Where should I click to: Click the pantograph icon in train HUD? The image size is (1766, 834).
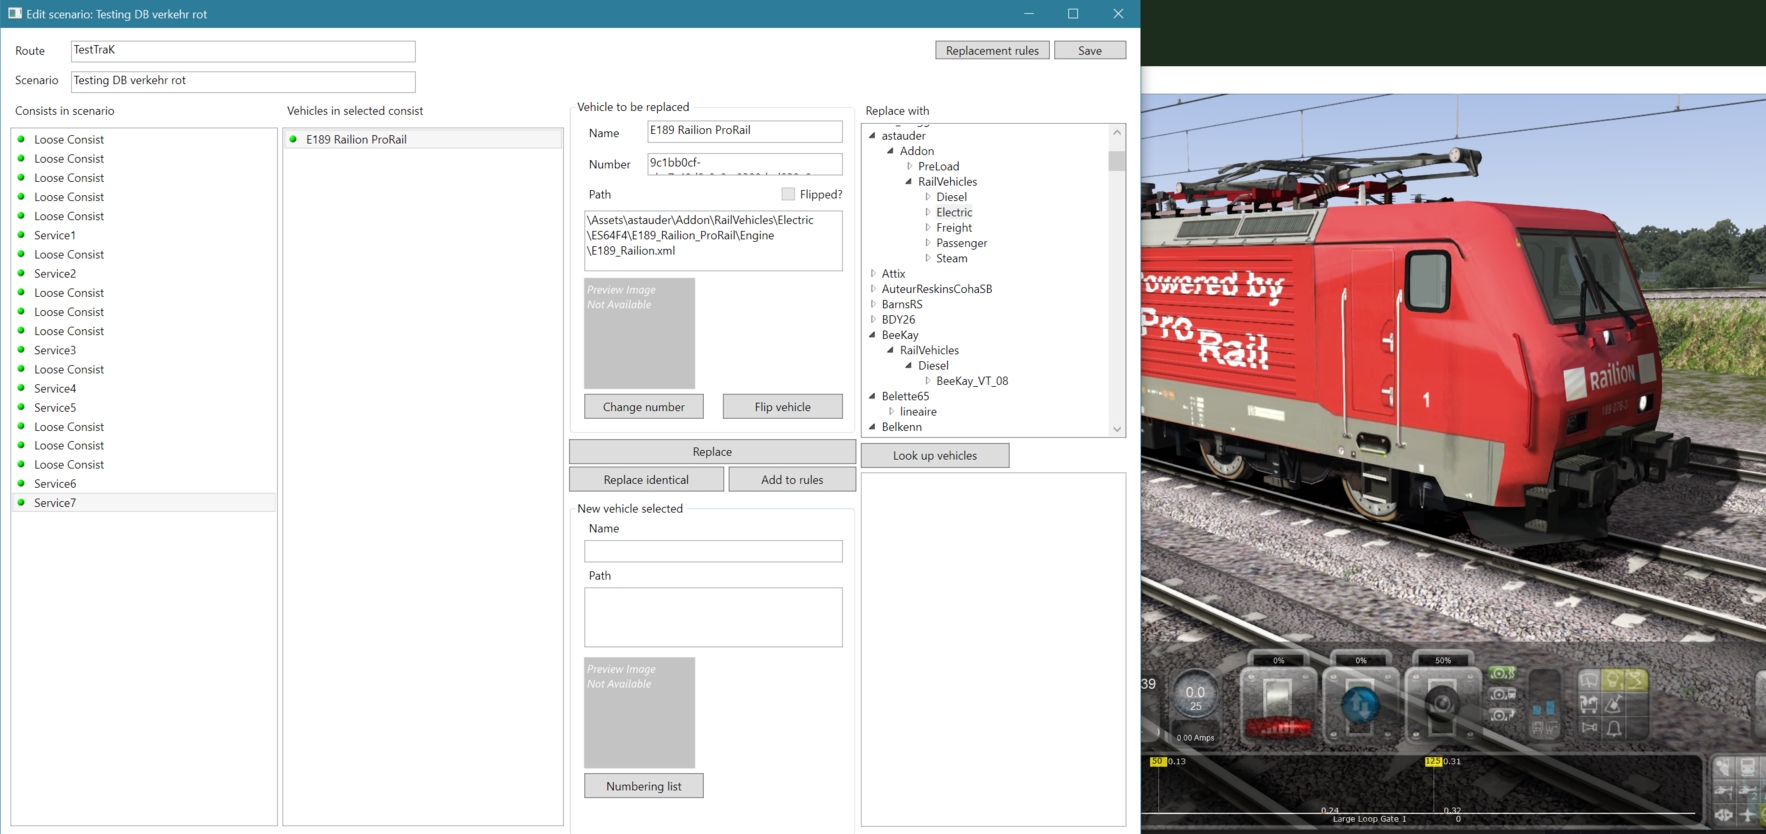tap(1637, 680)
